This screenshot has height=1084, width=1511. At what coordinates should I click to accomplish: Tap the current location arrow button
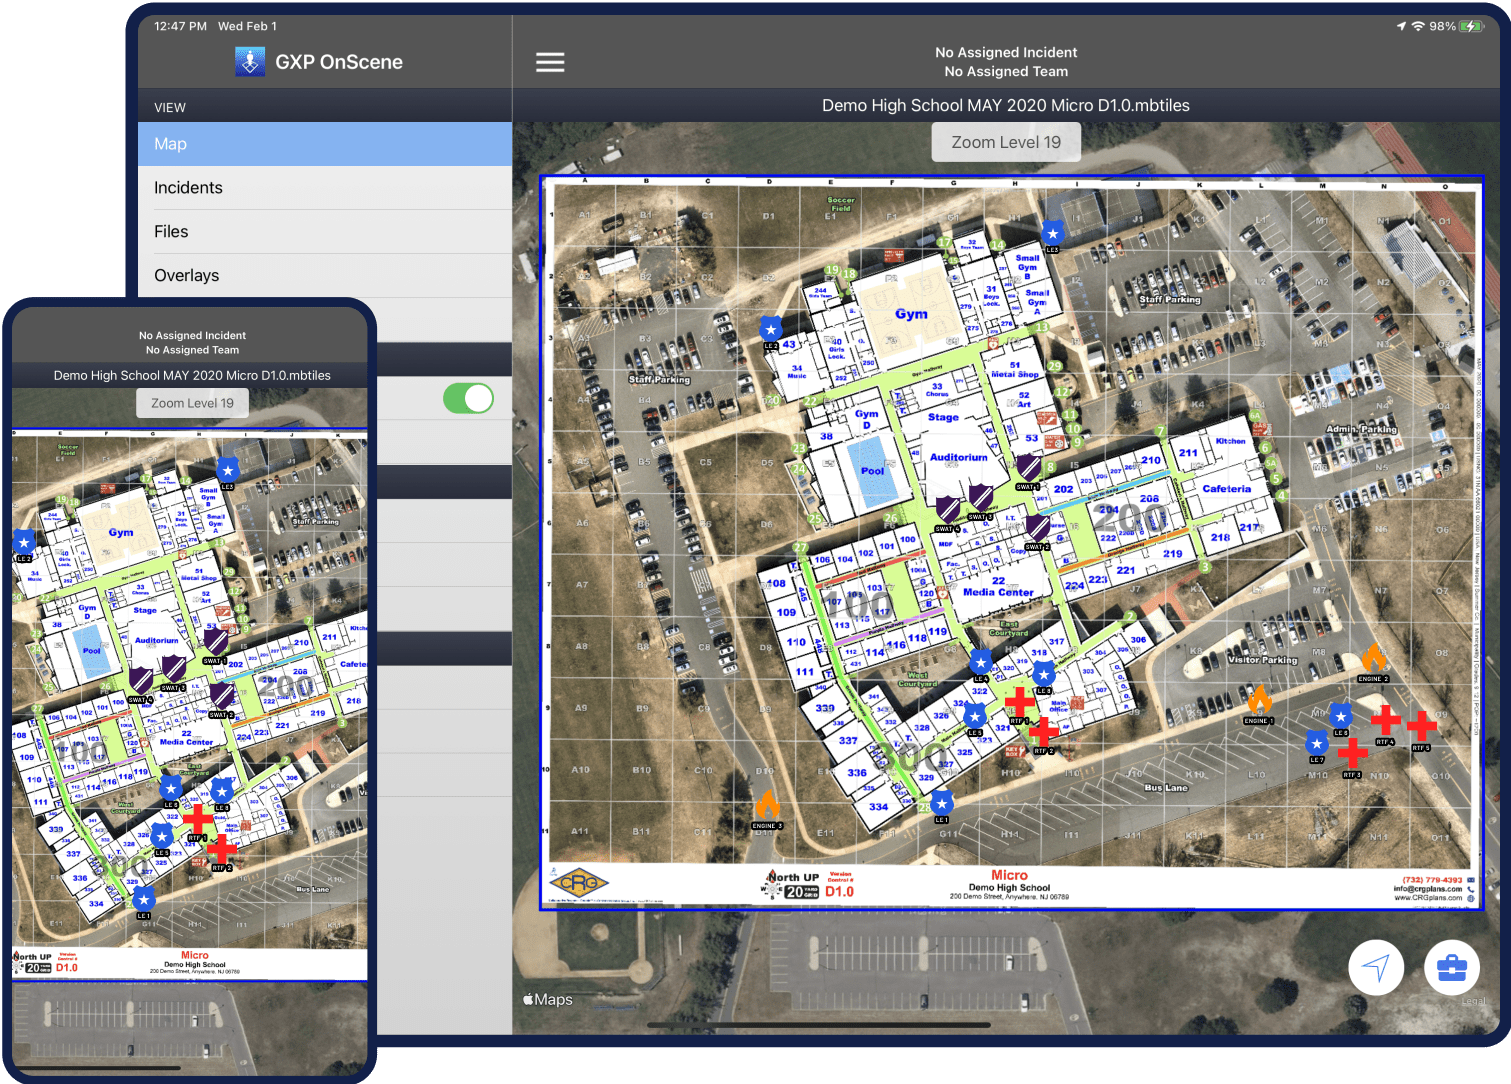(1376, 967)
